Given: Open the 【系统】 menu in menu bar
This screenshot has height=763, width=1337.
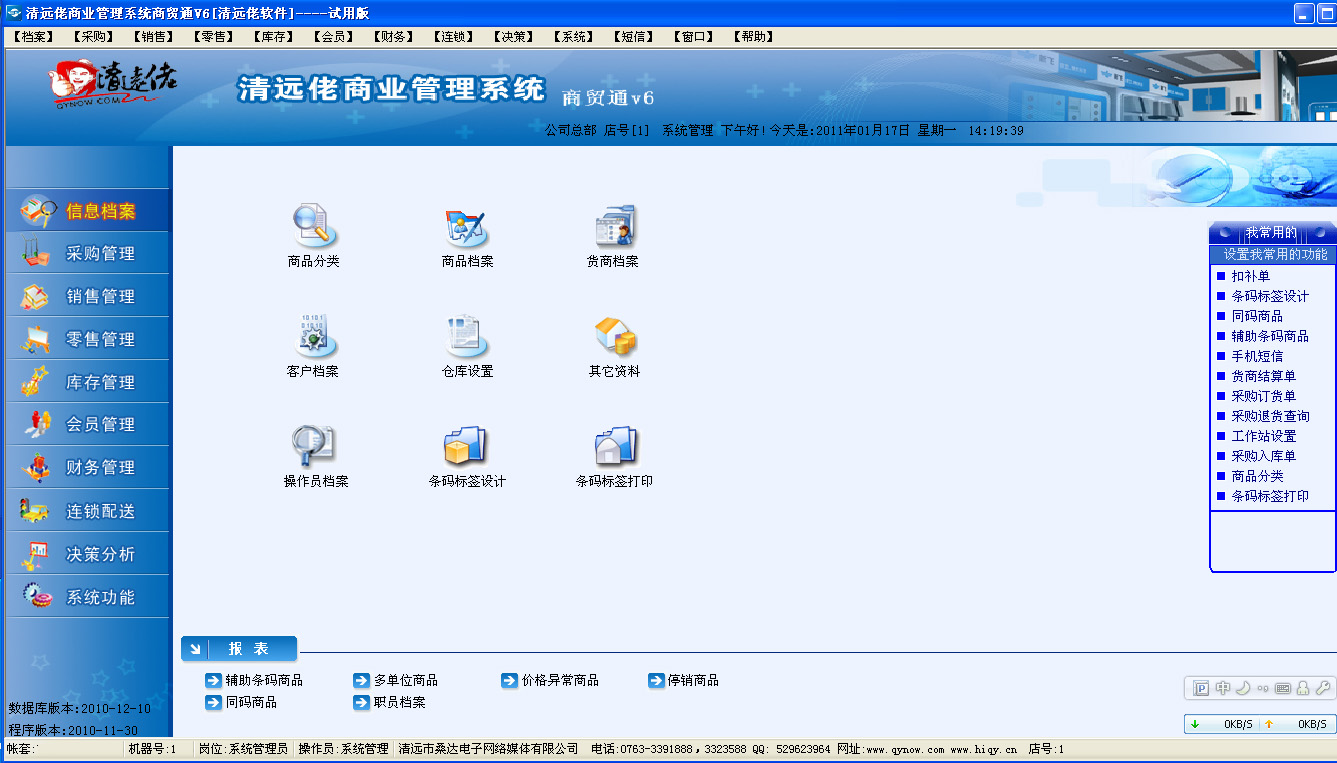Looking at the screenshot, I should pos(573,37).
